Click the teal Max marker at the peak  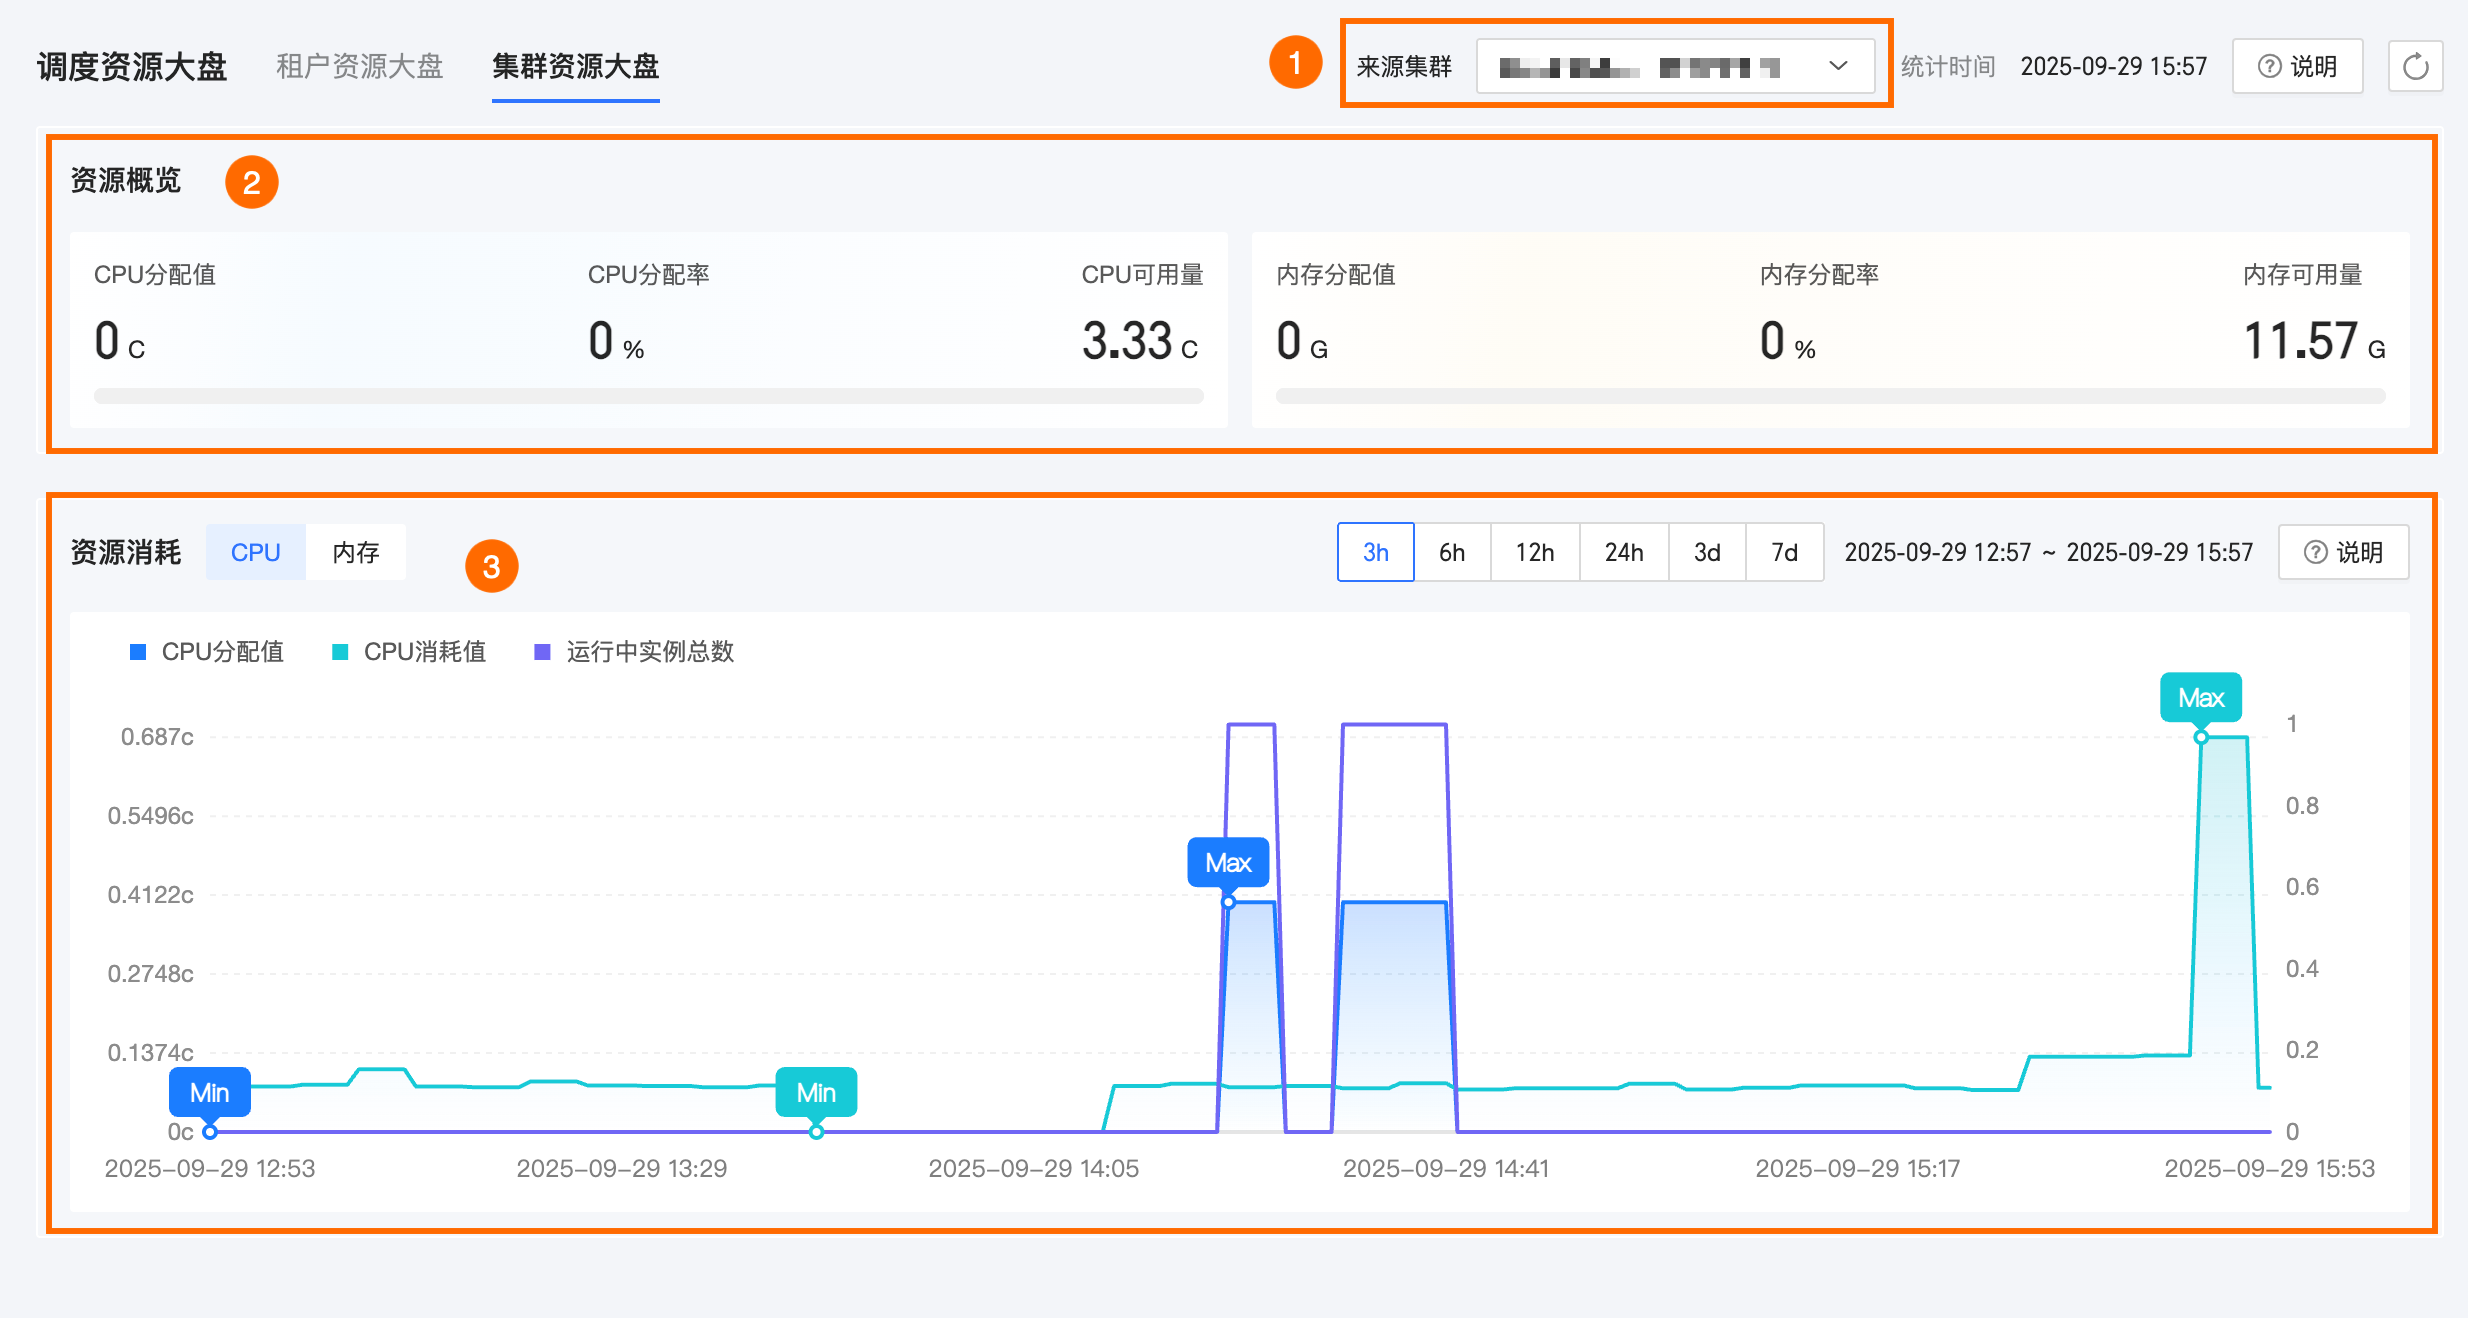tap(2200, 698)
